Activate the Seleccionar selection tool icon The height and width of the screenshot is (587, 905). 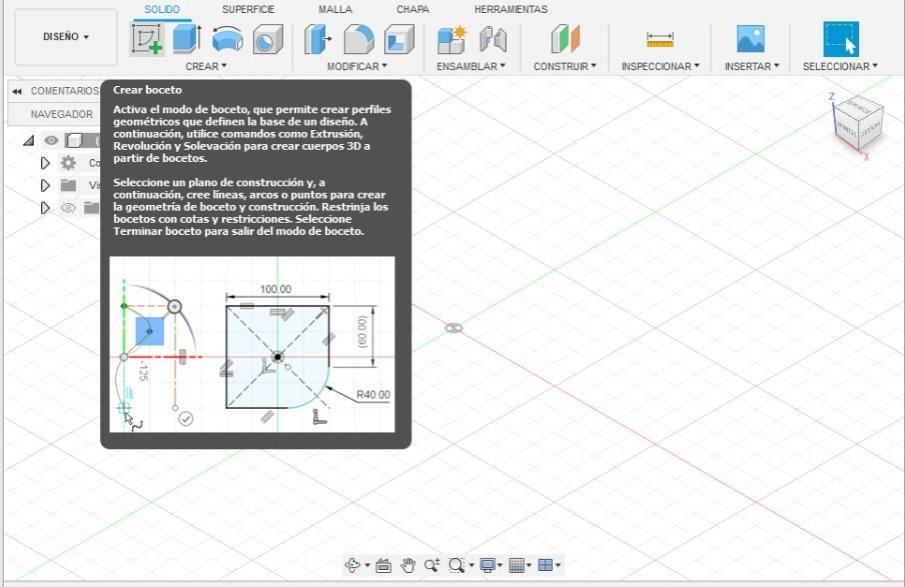tap(840, 39)
